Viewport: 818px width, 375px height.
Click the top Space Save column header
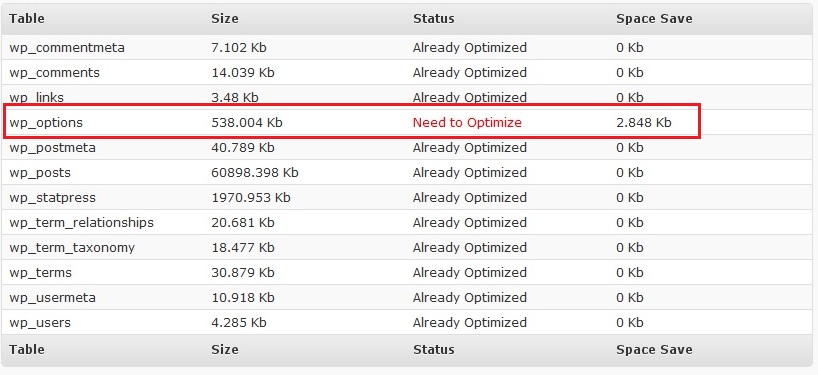click(654, 19)
